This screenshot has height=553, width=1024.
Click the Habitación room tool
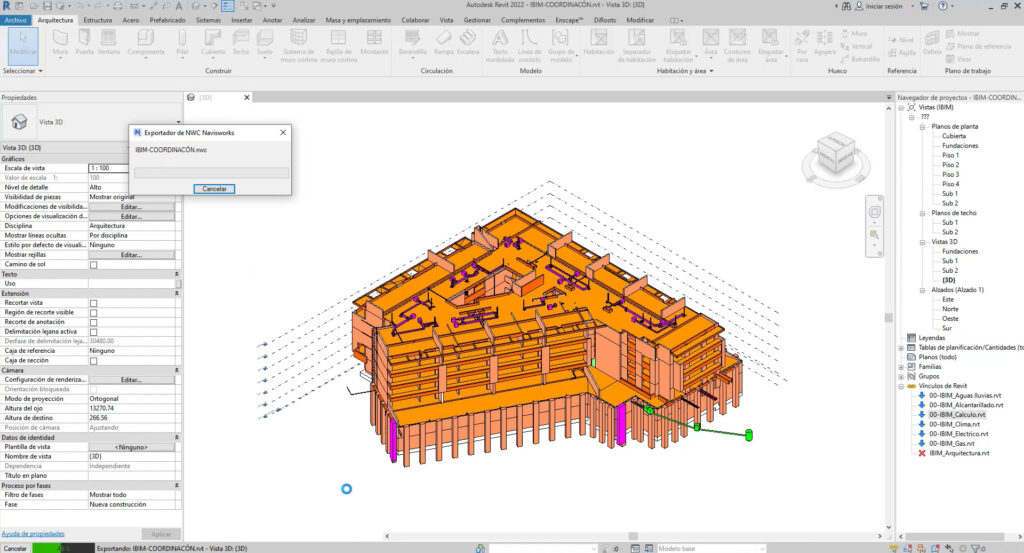598,44
